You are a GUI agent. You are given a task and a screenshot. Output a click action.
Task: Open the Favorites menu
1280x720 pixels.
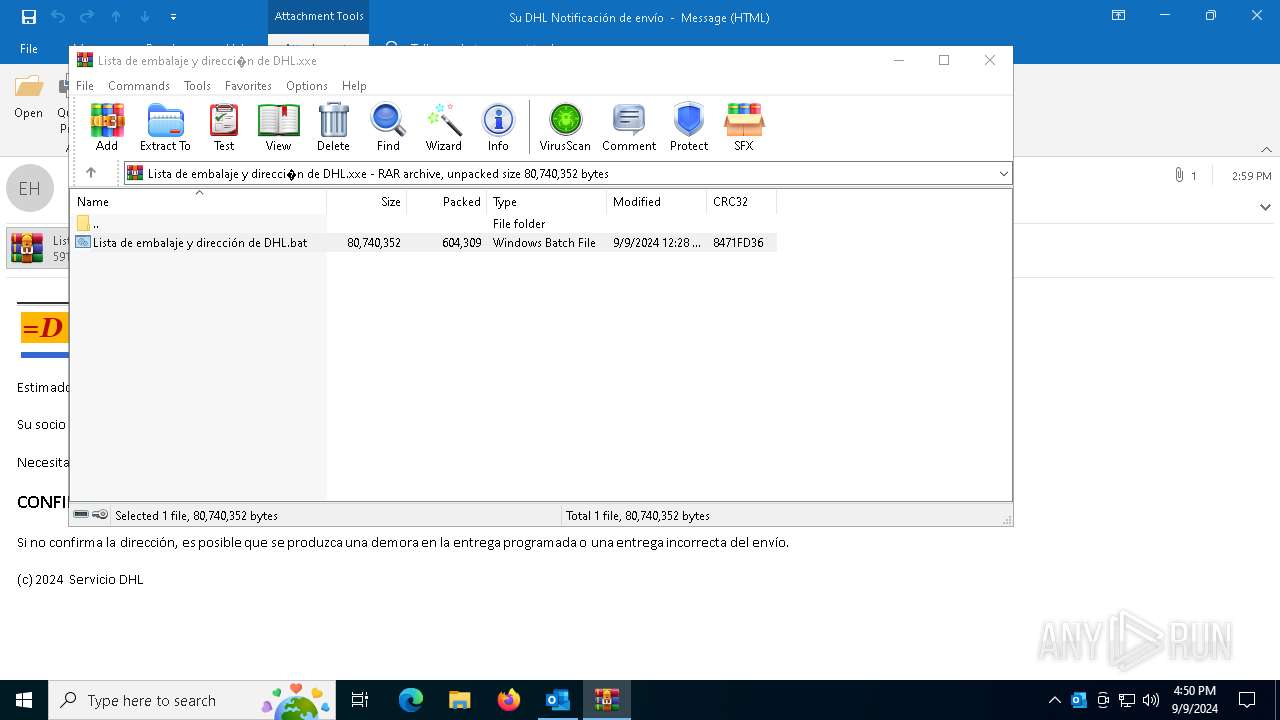[248, 86]
